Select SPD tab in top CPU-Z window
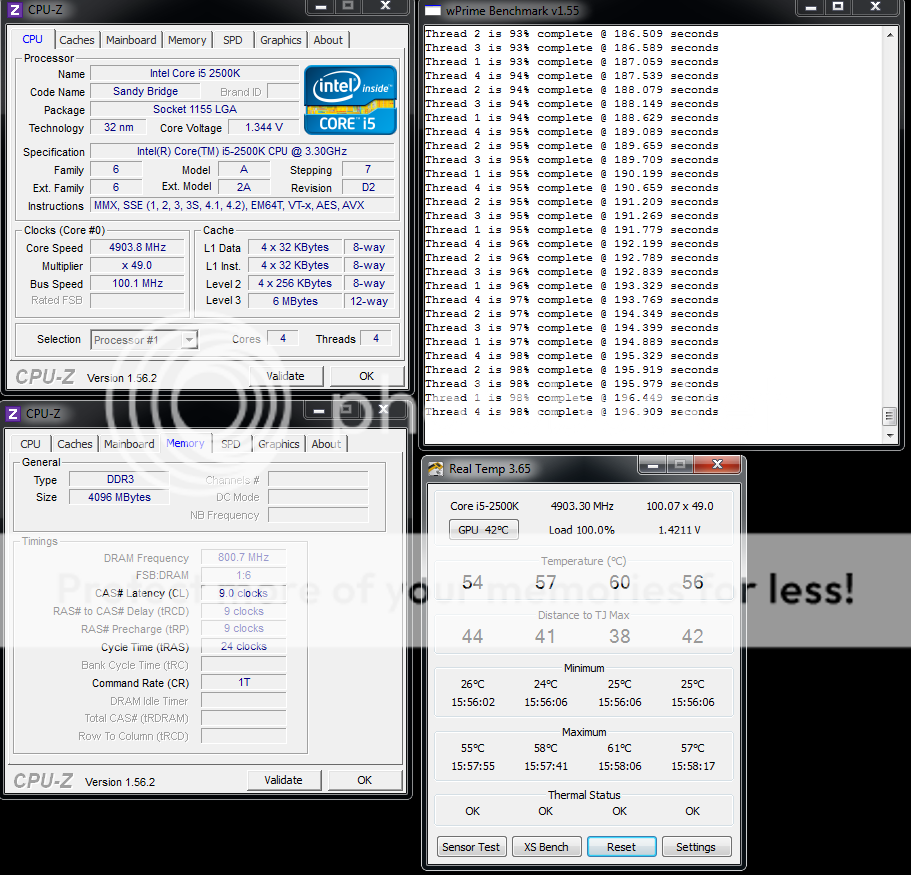The image size is (911, 875). [232, 40]
